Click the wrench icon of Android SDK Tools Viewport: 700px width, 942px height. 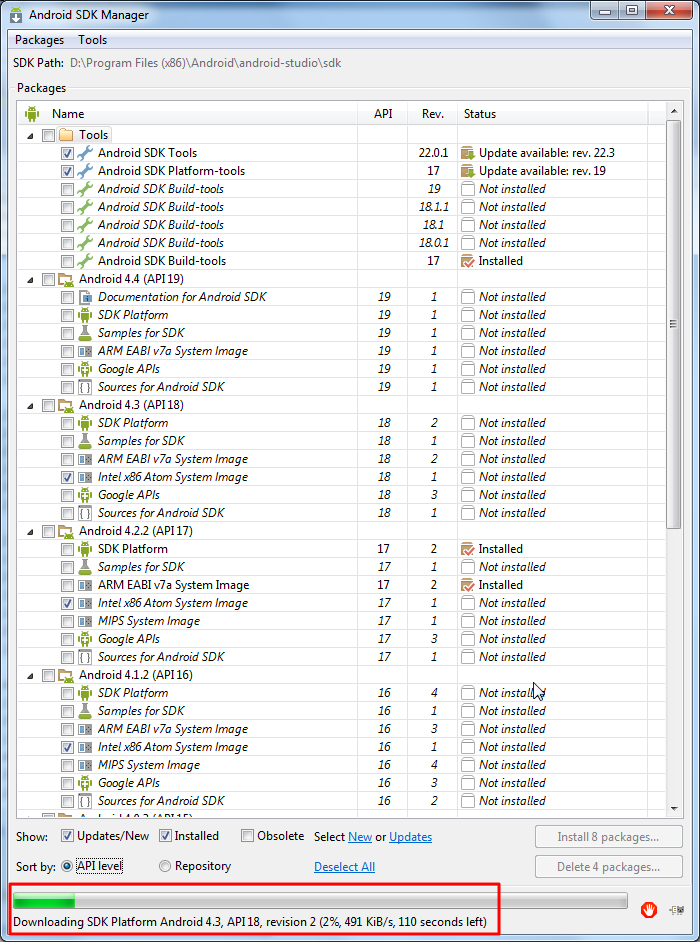85,153
